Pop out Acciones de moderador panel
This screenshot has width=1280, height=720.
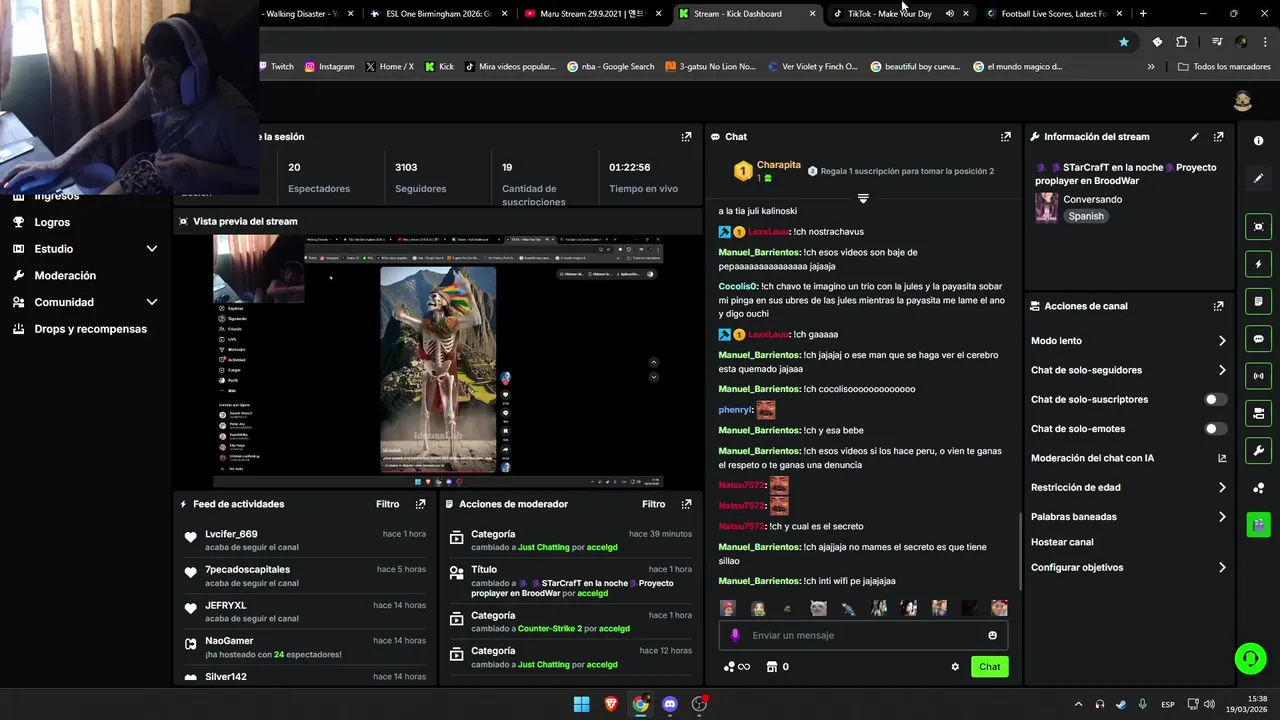[686, 504]
